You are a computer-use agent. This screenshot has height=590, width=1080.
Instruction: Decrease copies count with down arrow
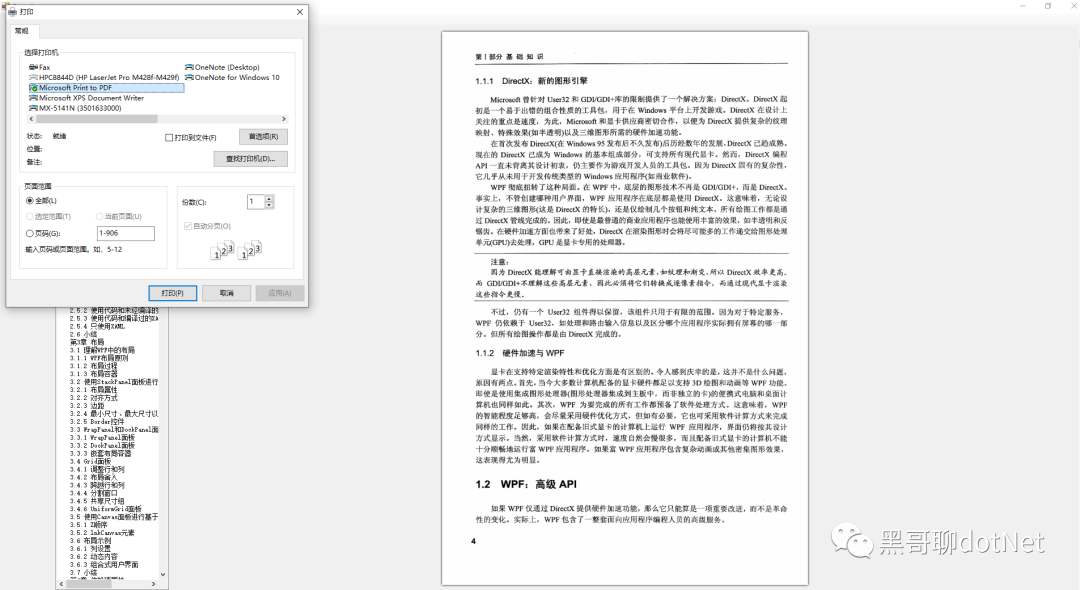click(269, 205)
